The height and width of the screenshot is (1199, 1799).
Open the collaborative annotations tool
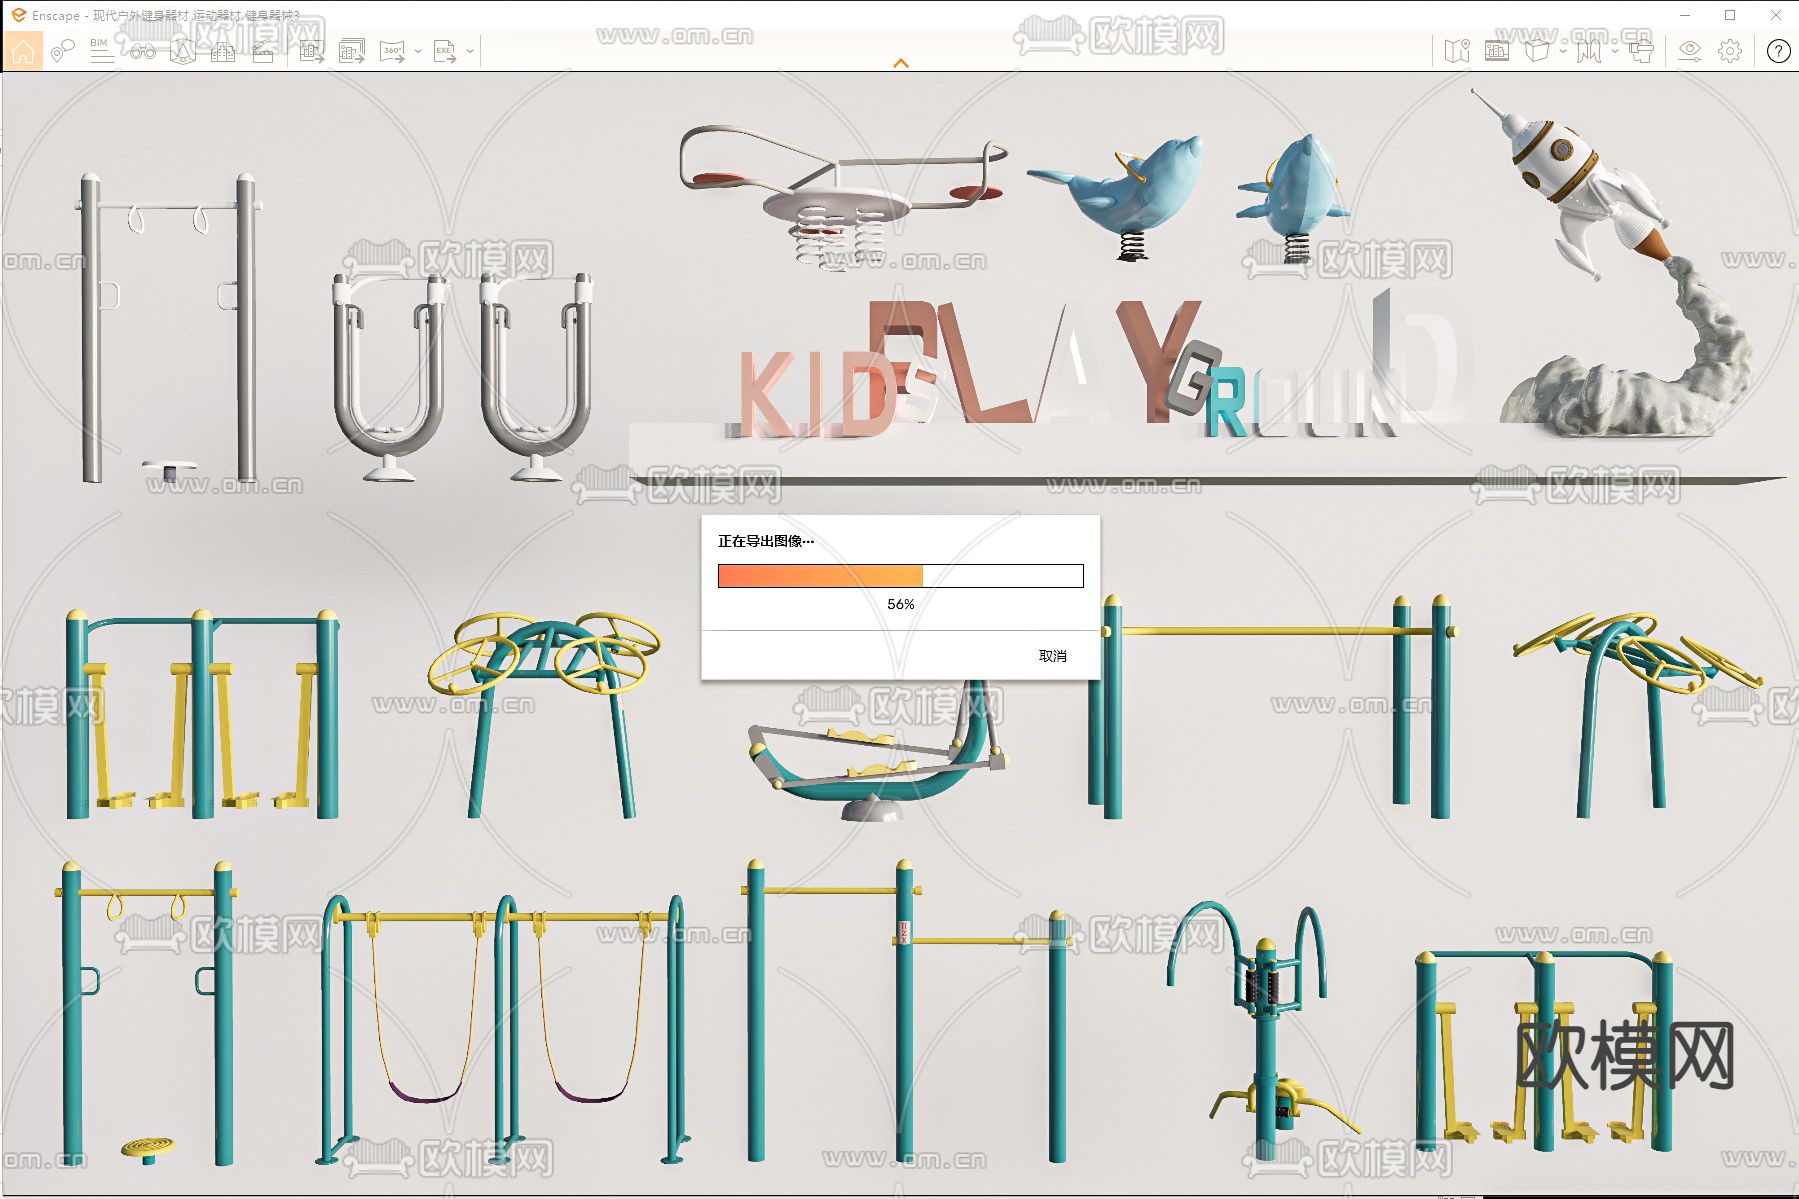(62, 51)
